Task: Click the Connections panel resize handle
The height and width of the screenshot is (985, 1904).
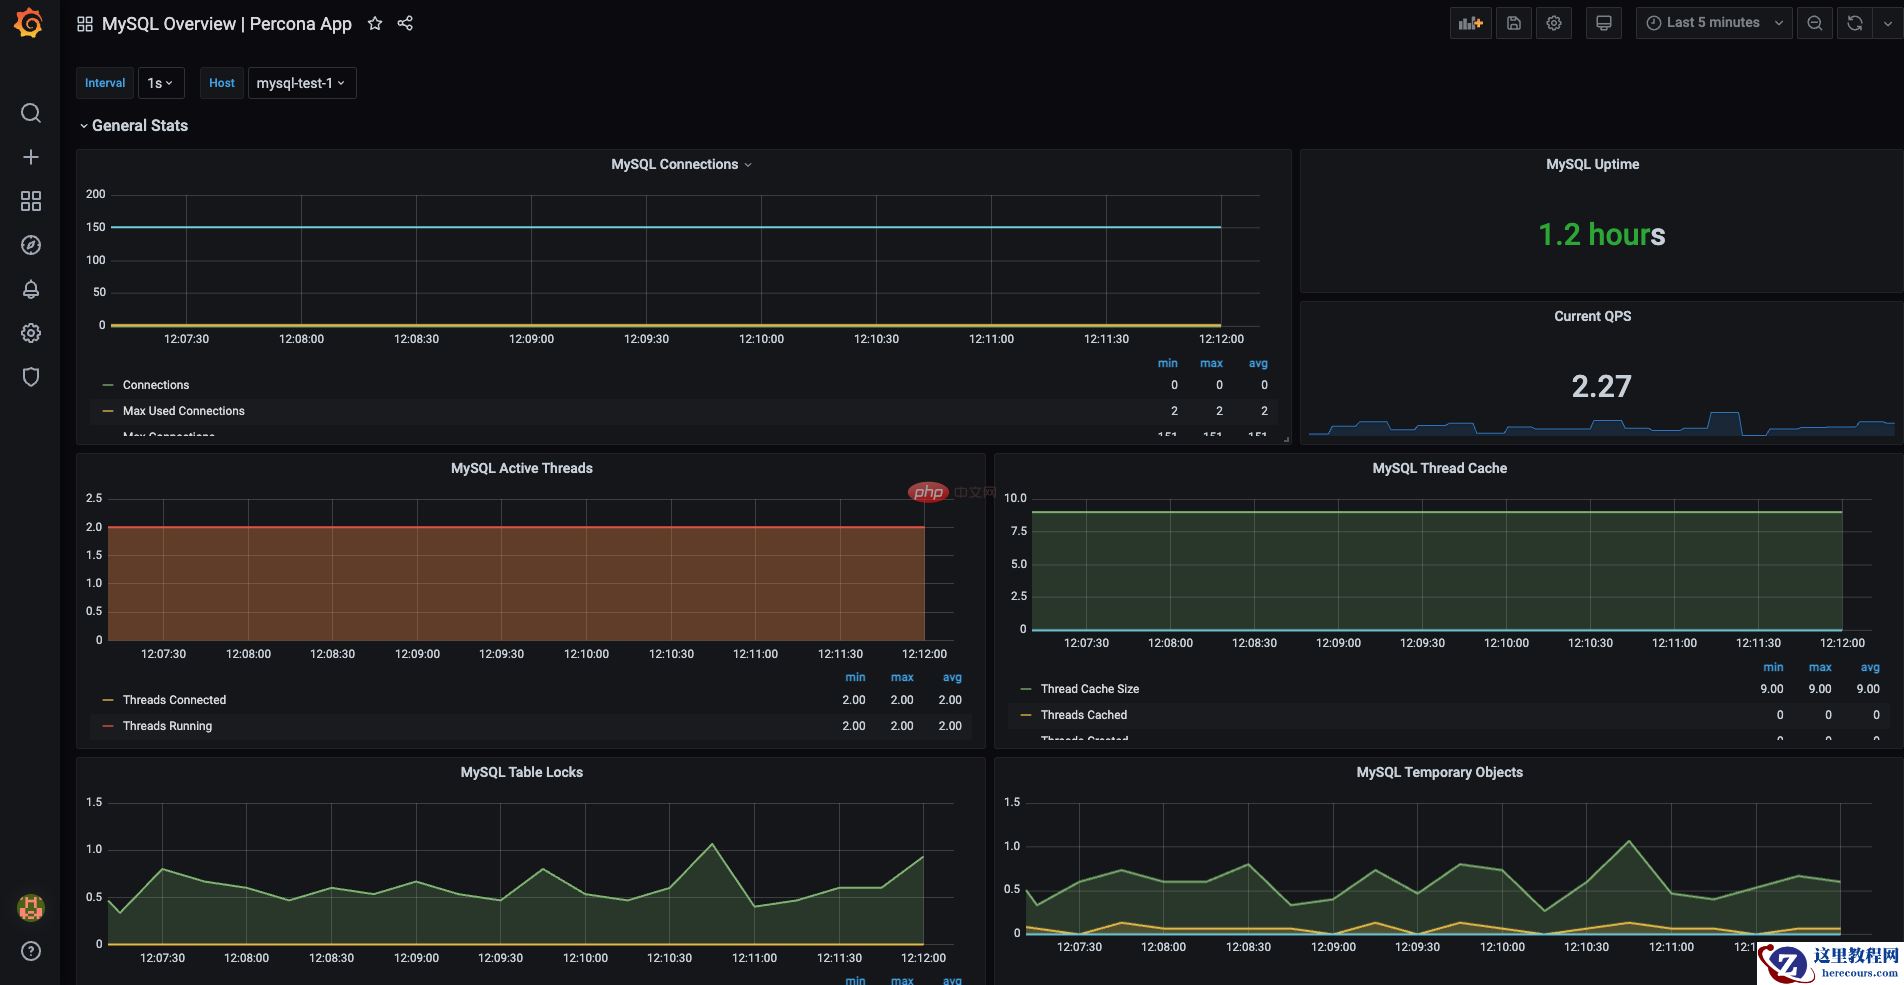Action: click(1286, 439)
